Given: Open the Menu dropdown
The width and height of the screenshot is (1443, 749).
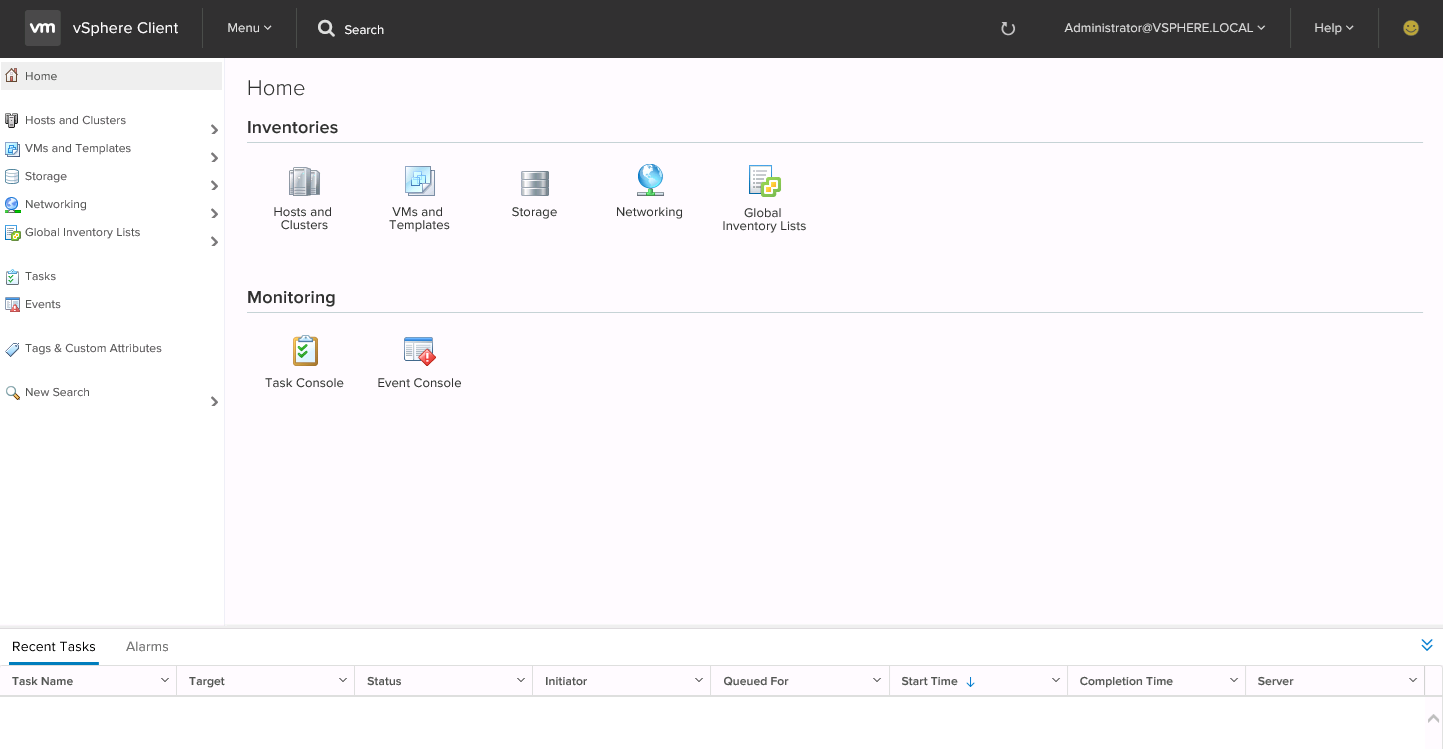Looking at the screenshot, I should (249, 28).
